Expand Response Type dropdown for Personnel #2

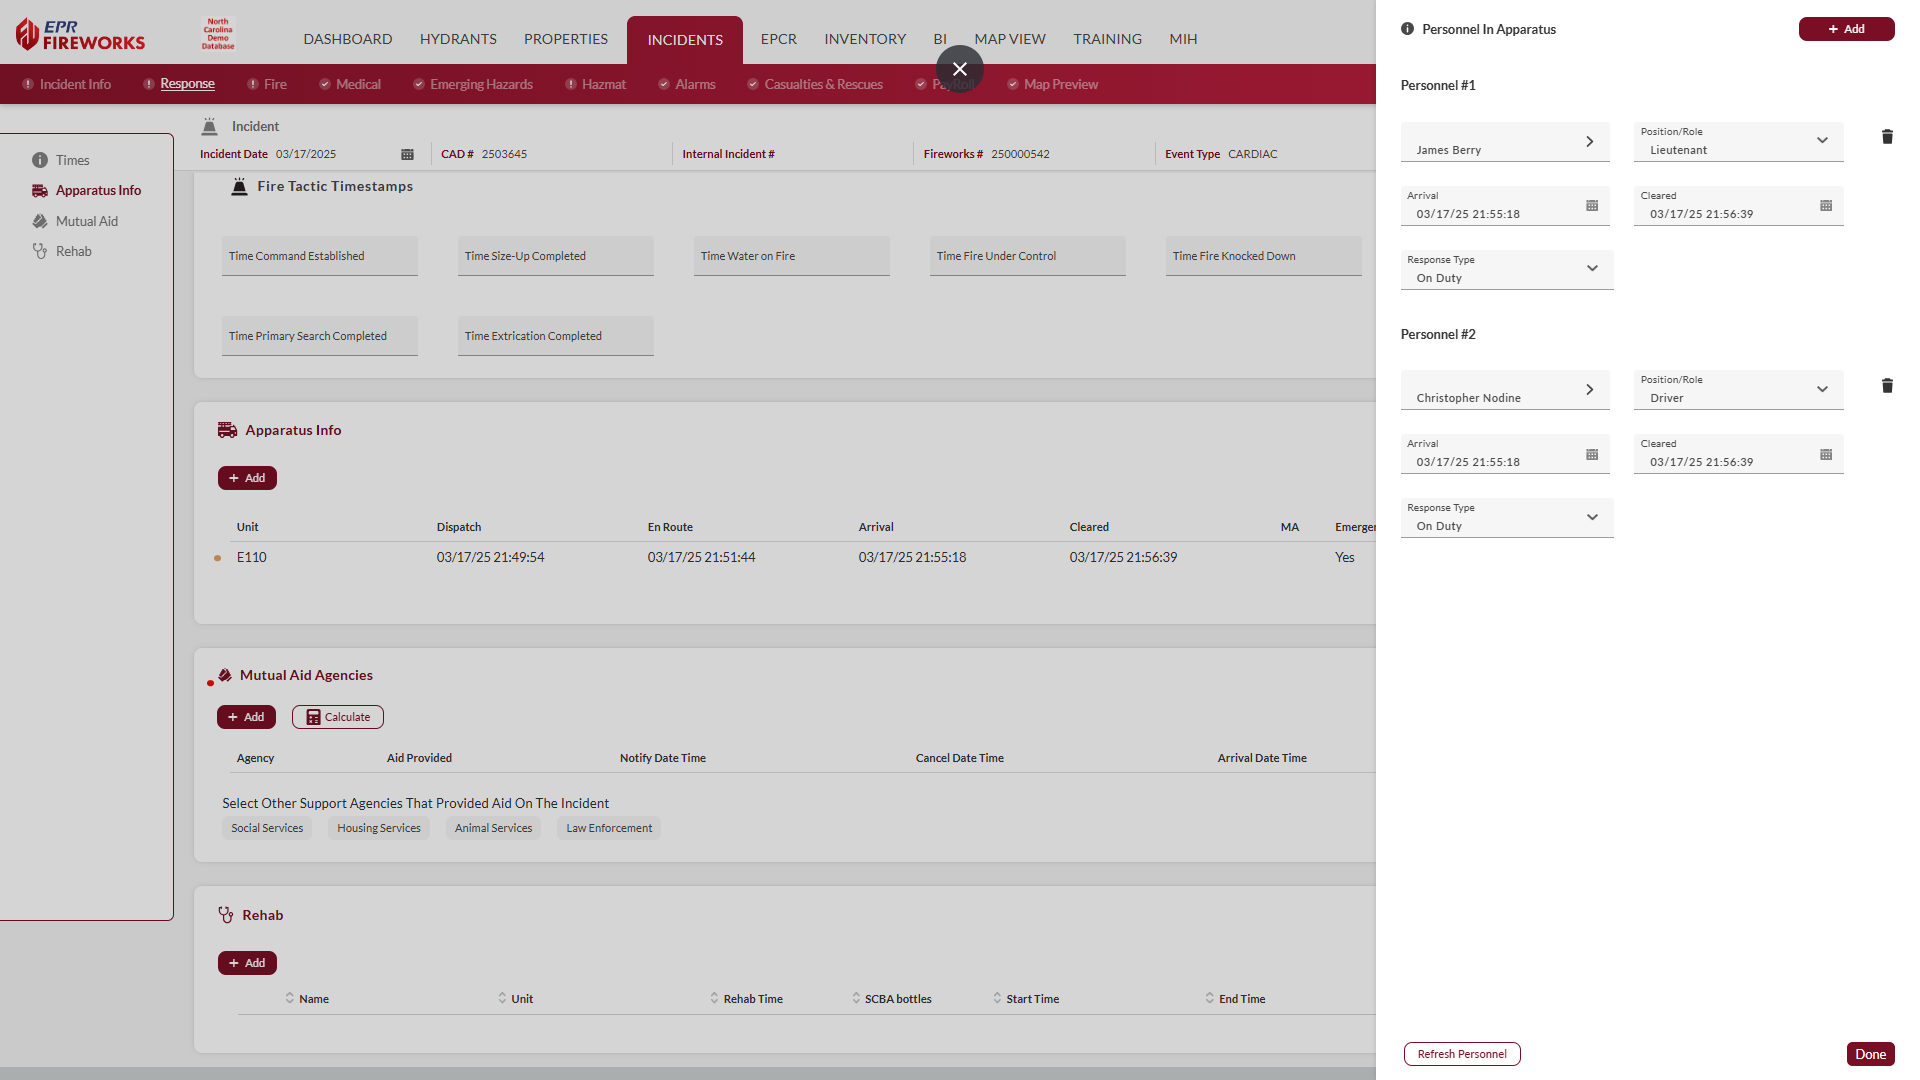tap(1506, 518)
